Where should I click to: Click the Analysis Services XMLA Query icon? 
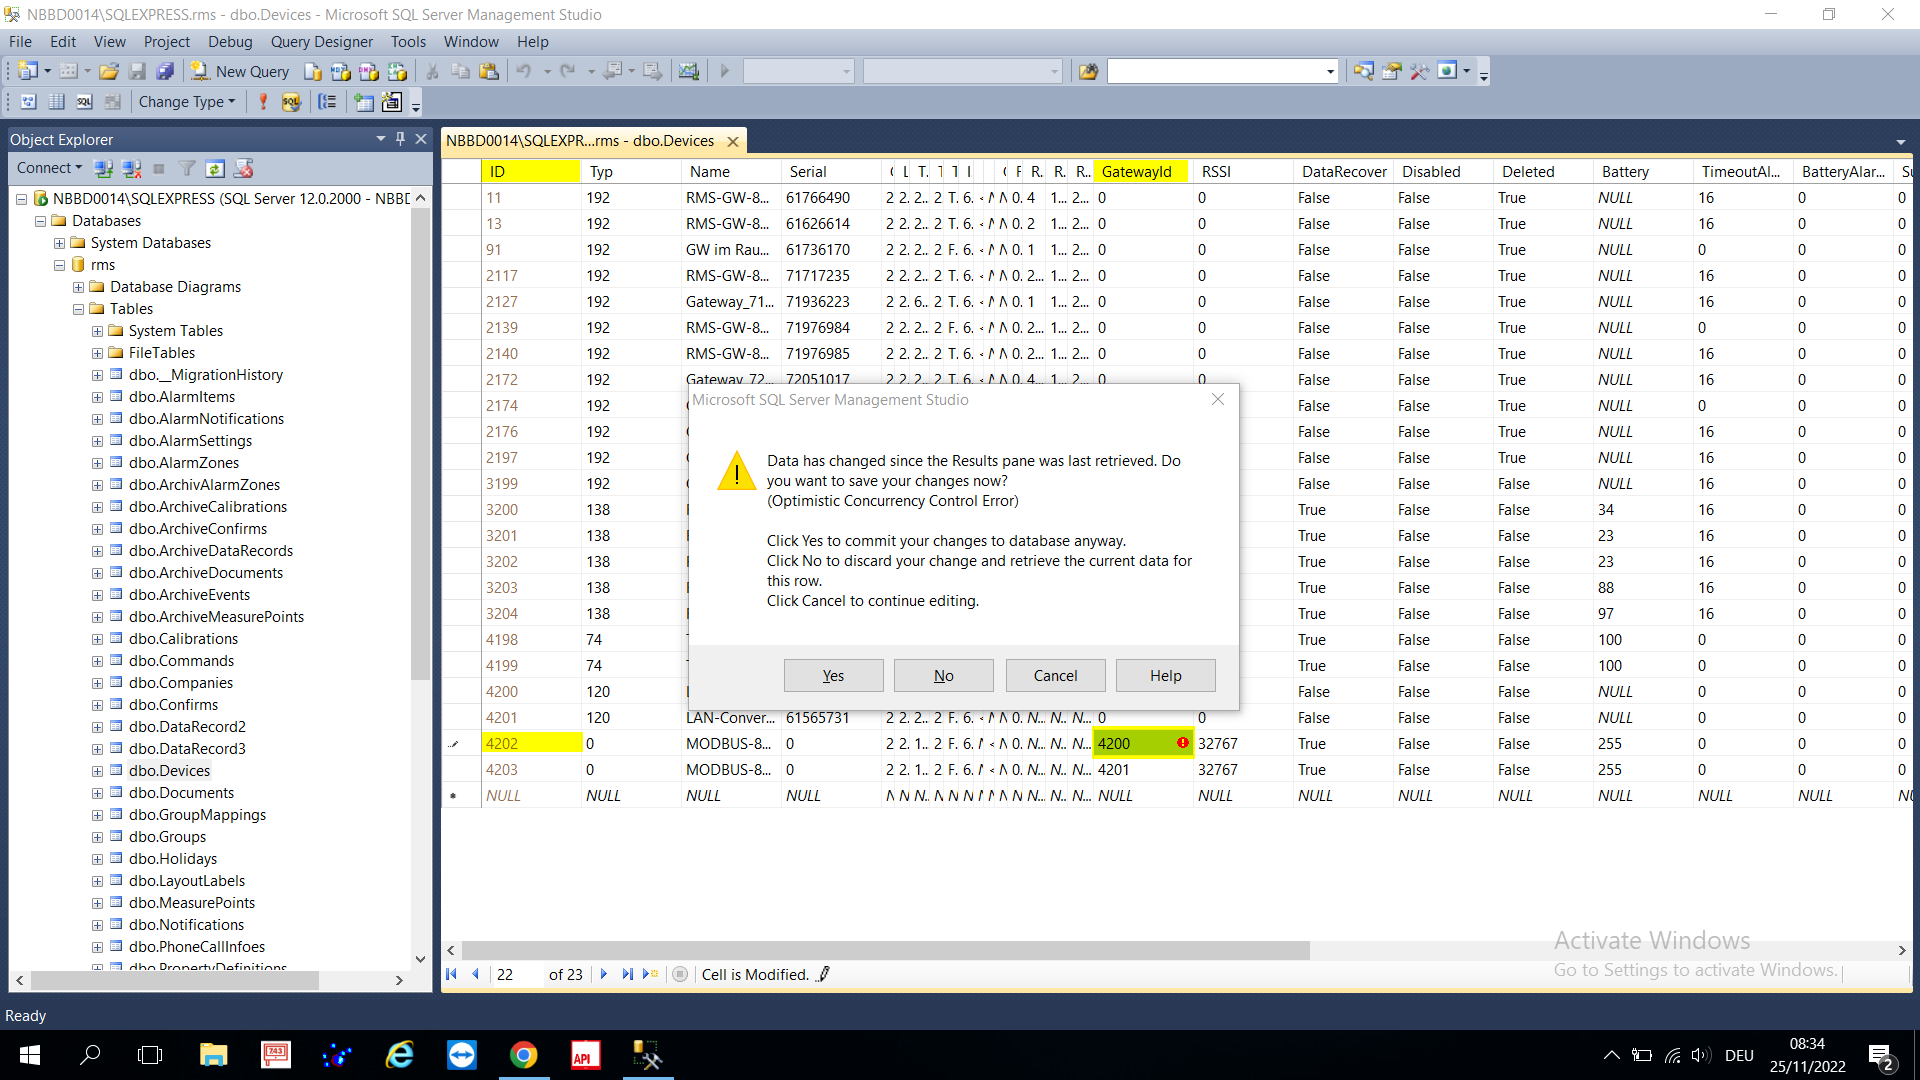coord(397,71)
